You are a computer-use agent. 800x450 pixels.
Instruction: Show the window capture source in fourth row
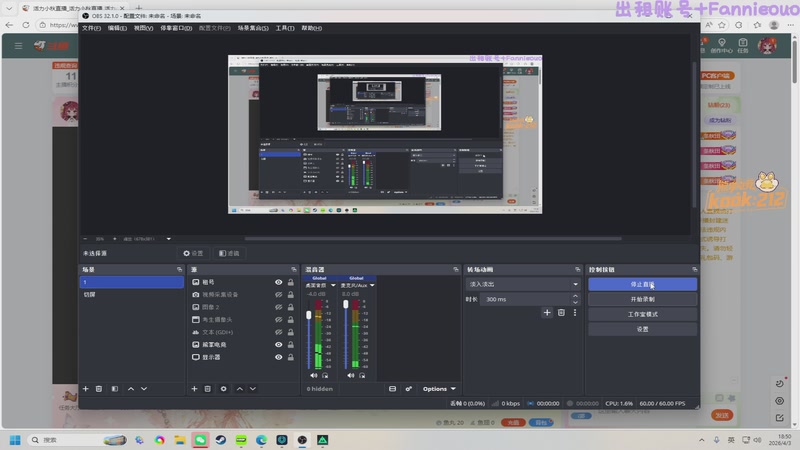pos(279,319)
